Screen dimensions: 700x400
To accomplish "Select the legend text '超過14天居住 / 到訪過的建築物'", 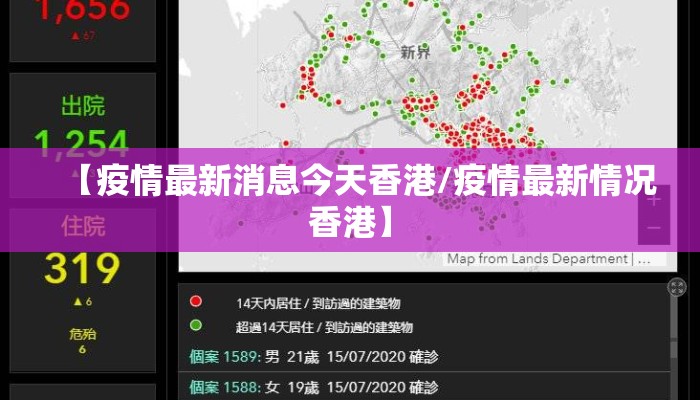I will pyautogui.click(x=324, y=328).
